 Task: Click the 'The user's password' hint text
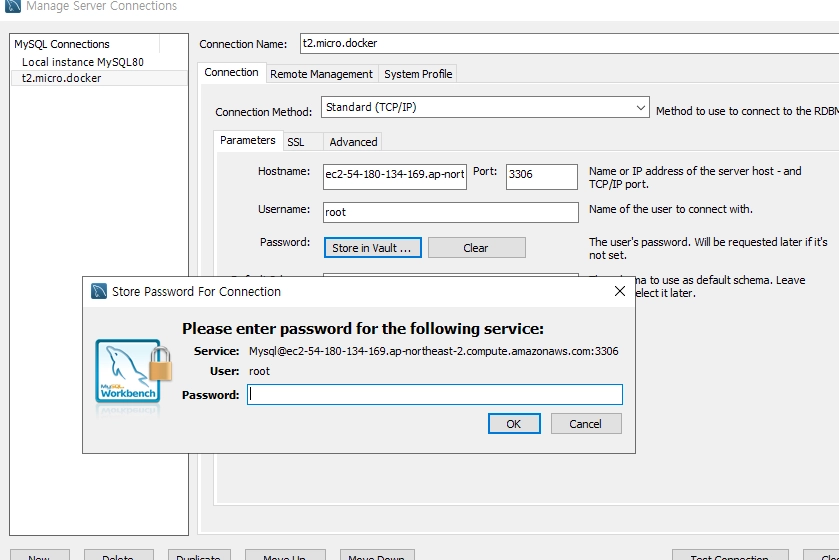tap(708, 249)
